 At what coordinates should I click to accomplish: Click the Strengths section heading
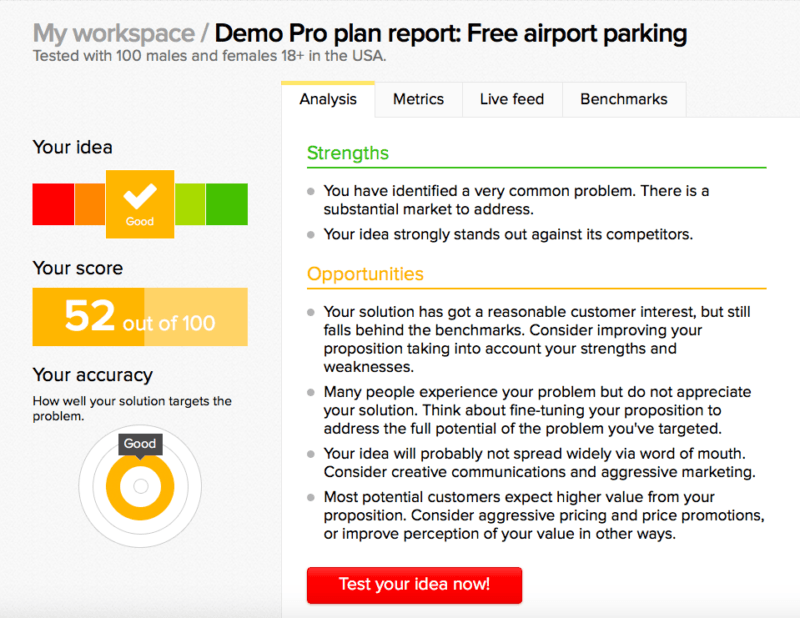click(x=348, y=153)
